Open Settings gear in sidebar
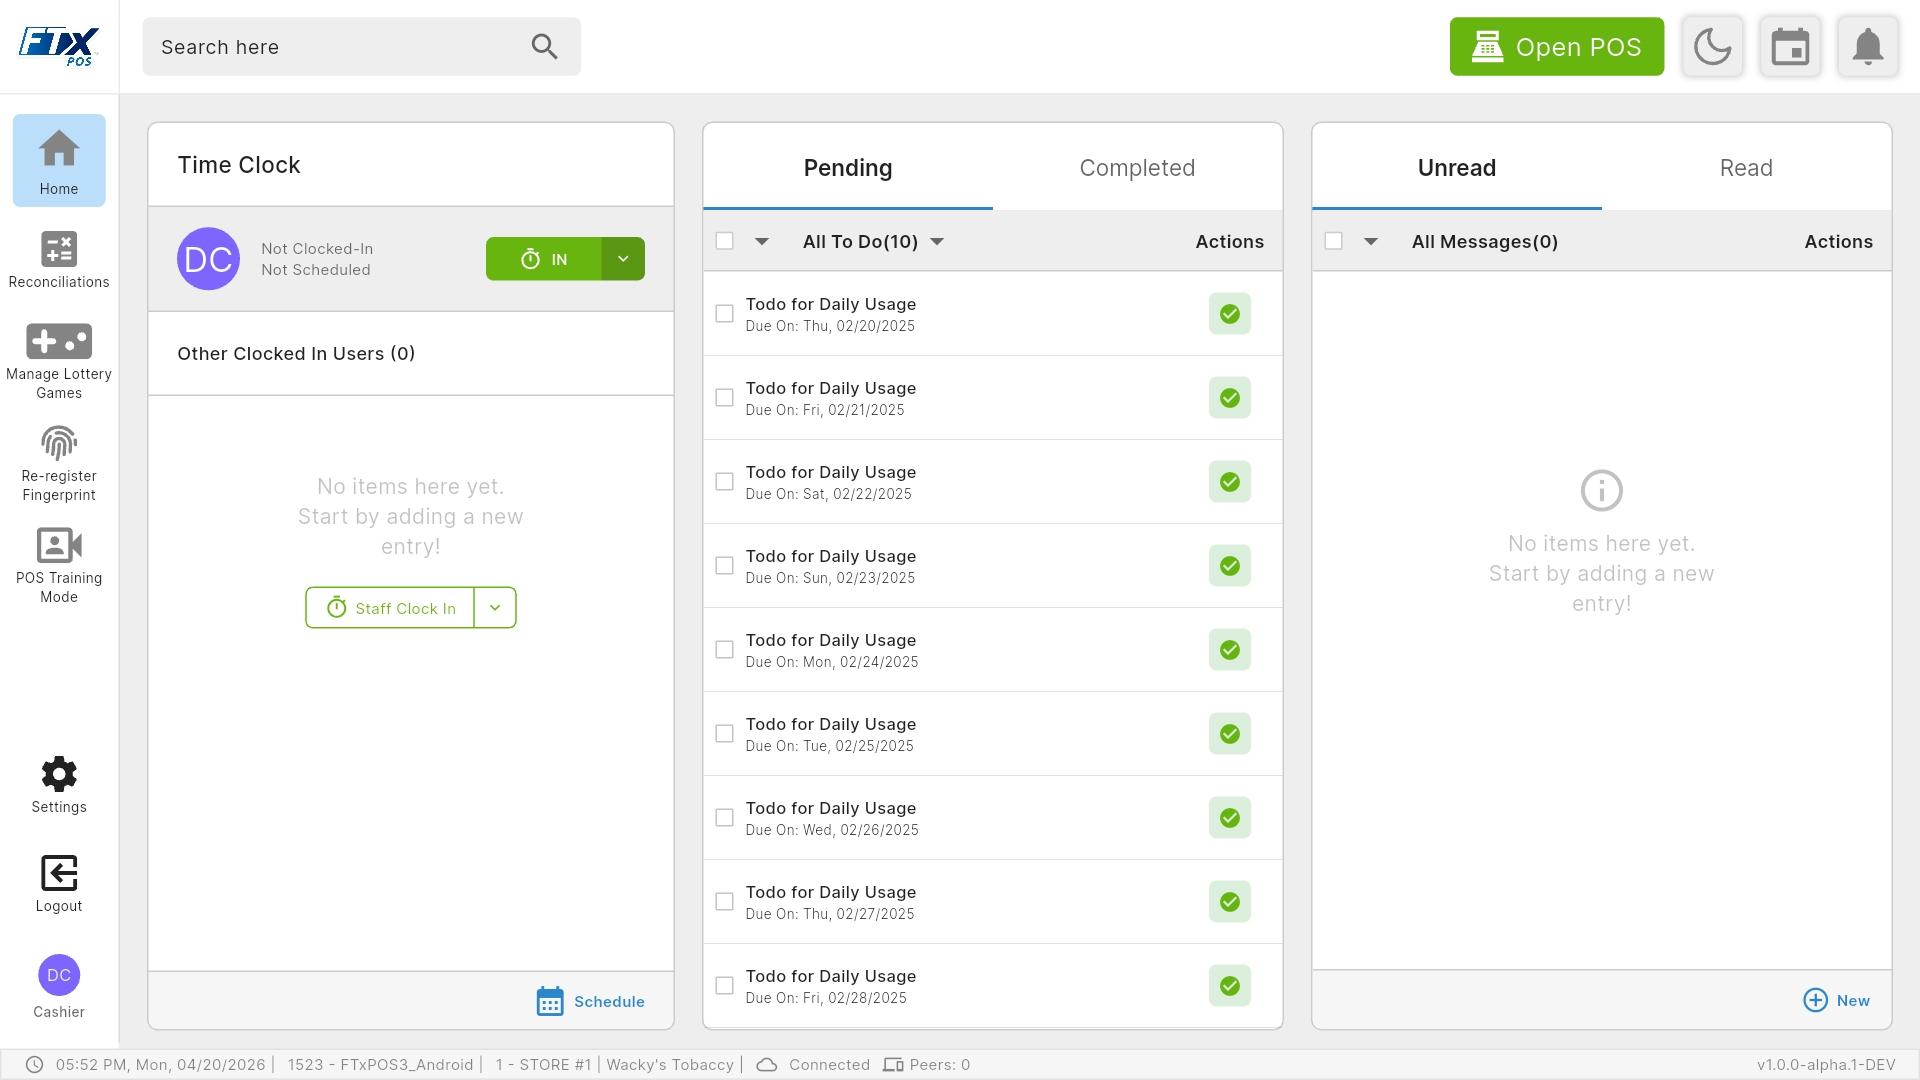This screenshot has width=1920, height=1080. (x=59, y=785)
